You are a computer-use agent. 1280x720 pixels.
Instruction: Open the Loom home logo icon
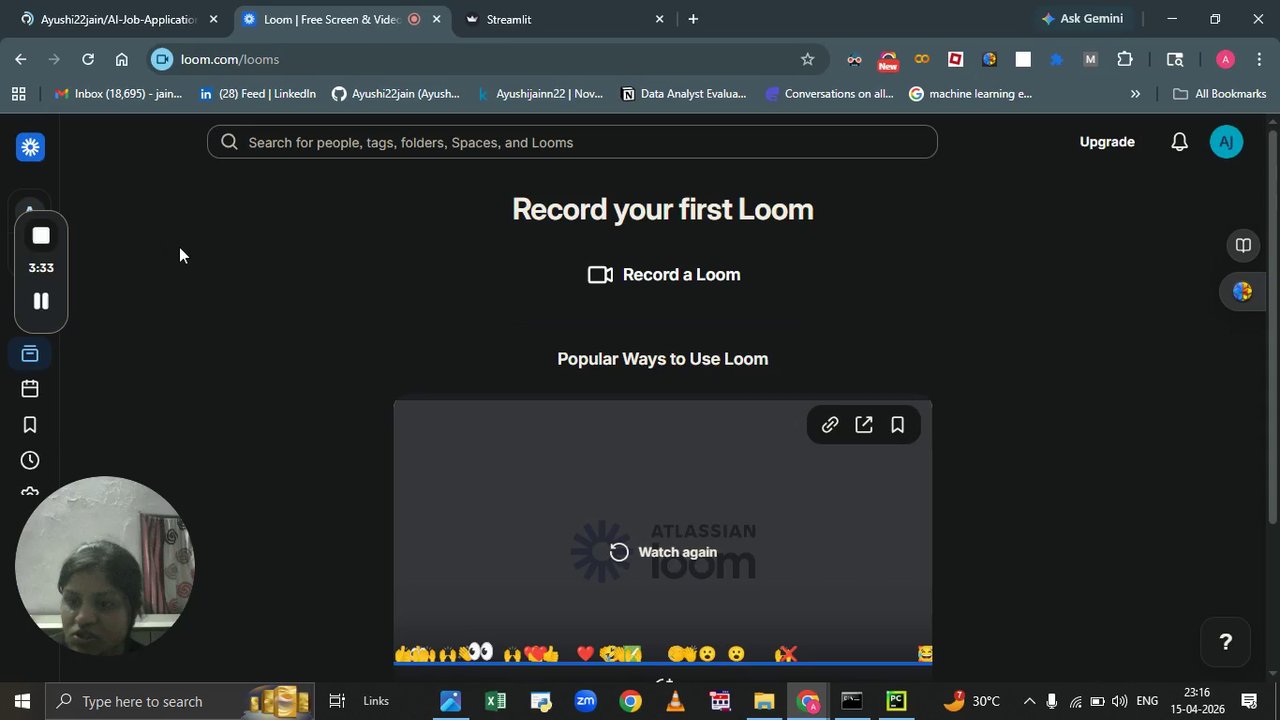coord(30,147)
